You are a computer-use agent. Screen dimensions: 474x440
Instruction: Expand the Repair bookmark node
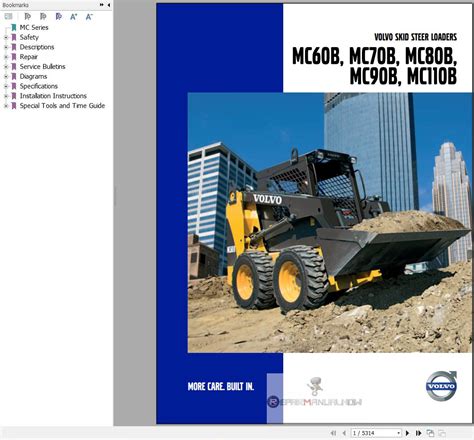pos(6,57)
